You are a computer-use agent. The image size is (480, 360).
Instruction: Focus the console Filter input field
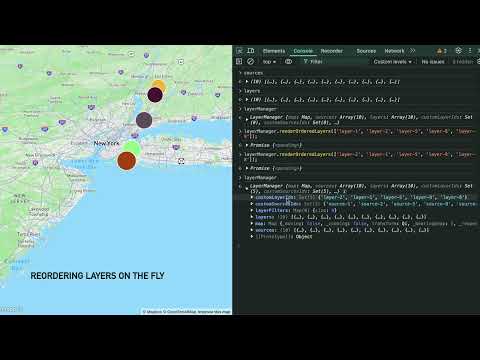click(335, 62)
